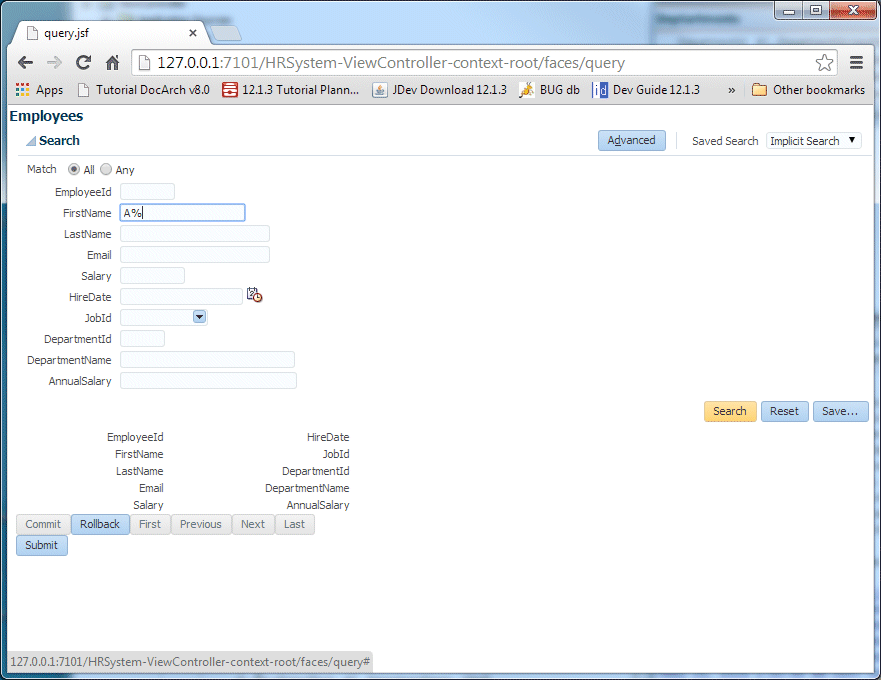Image resolution: width=881 pixels, height=680 pixels.
Task: Click the browser address bar URL
Action: click(391, 62)
